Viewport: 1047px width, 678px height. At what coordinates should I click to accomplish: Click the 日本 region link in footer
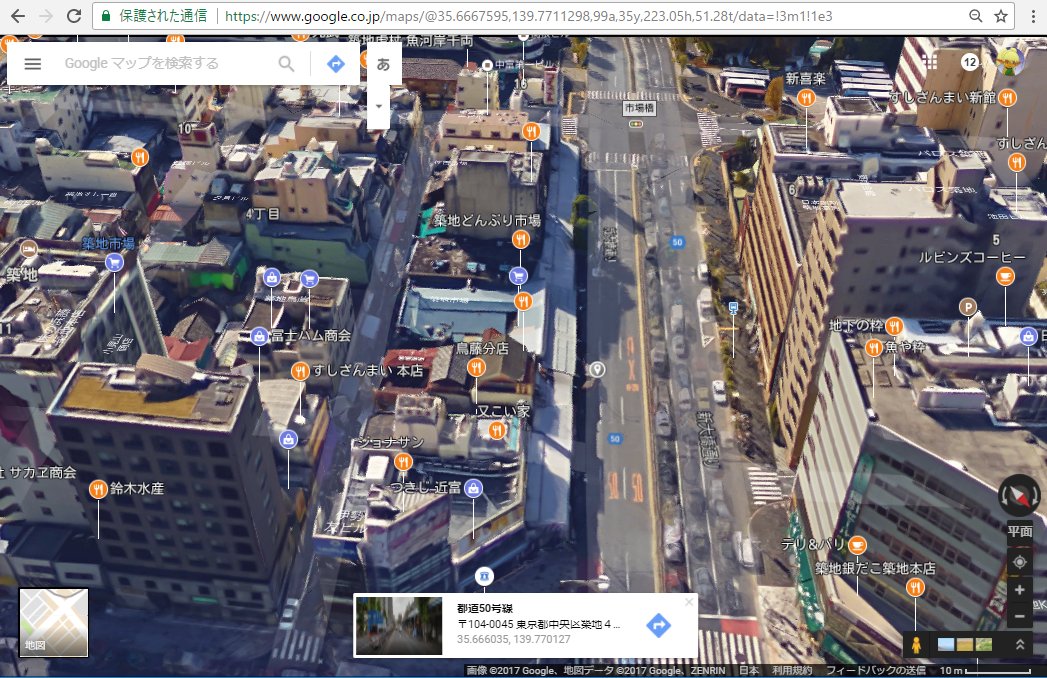tap(749, 670)
